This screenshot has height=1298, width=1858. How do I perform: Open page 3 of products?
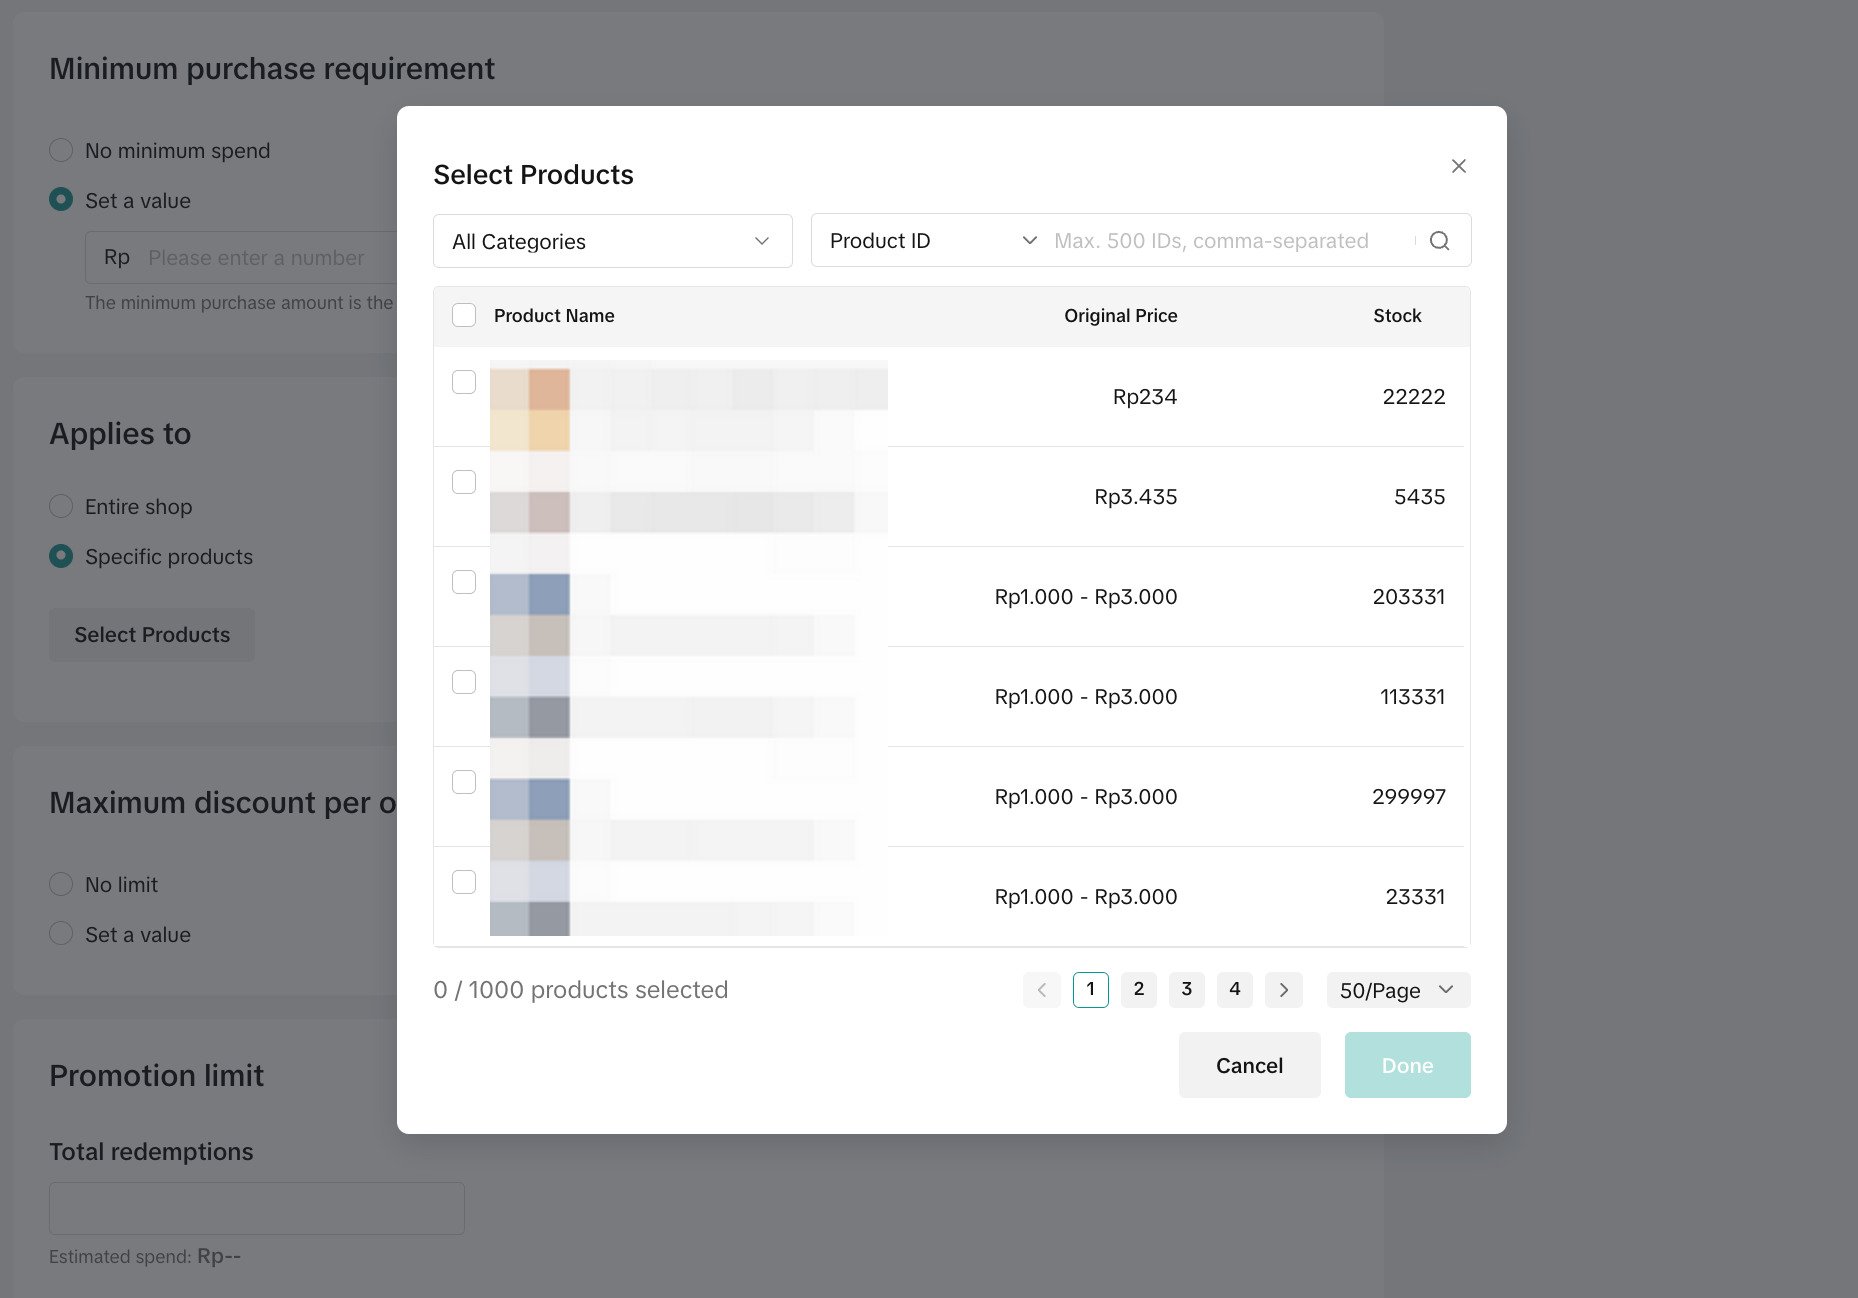(1186, 990)
